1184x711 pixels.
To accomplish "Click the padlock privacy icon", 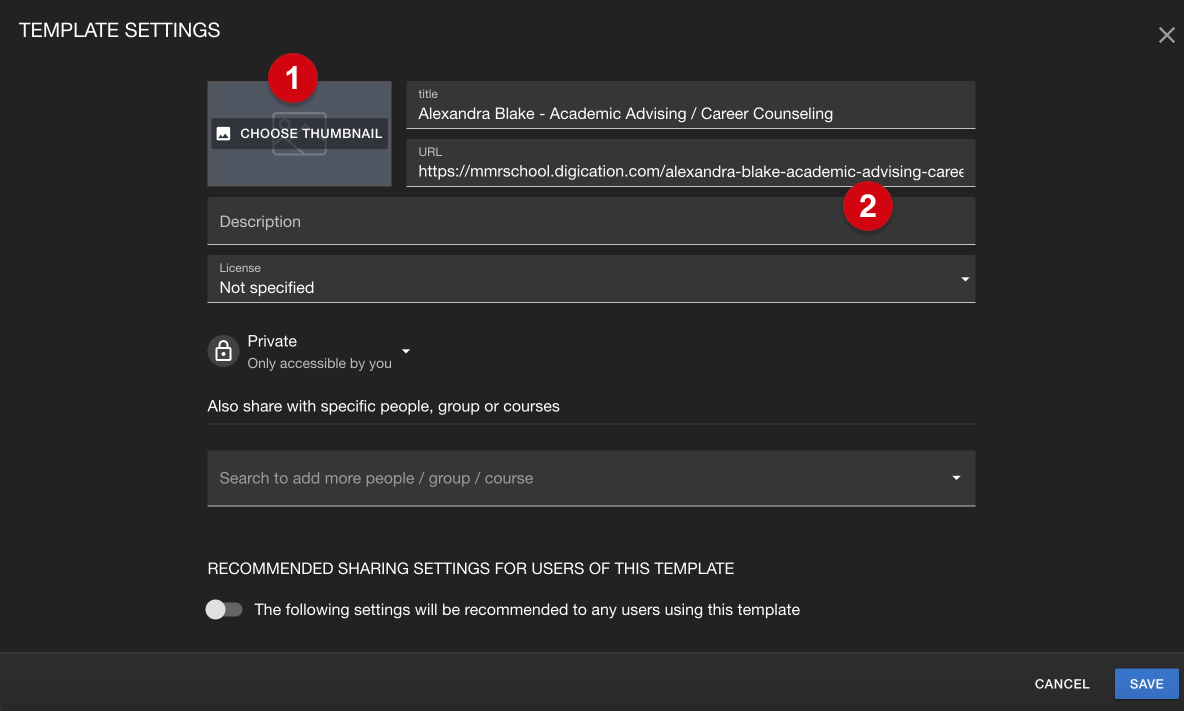I will tap(224, 351).
